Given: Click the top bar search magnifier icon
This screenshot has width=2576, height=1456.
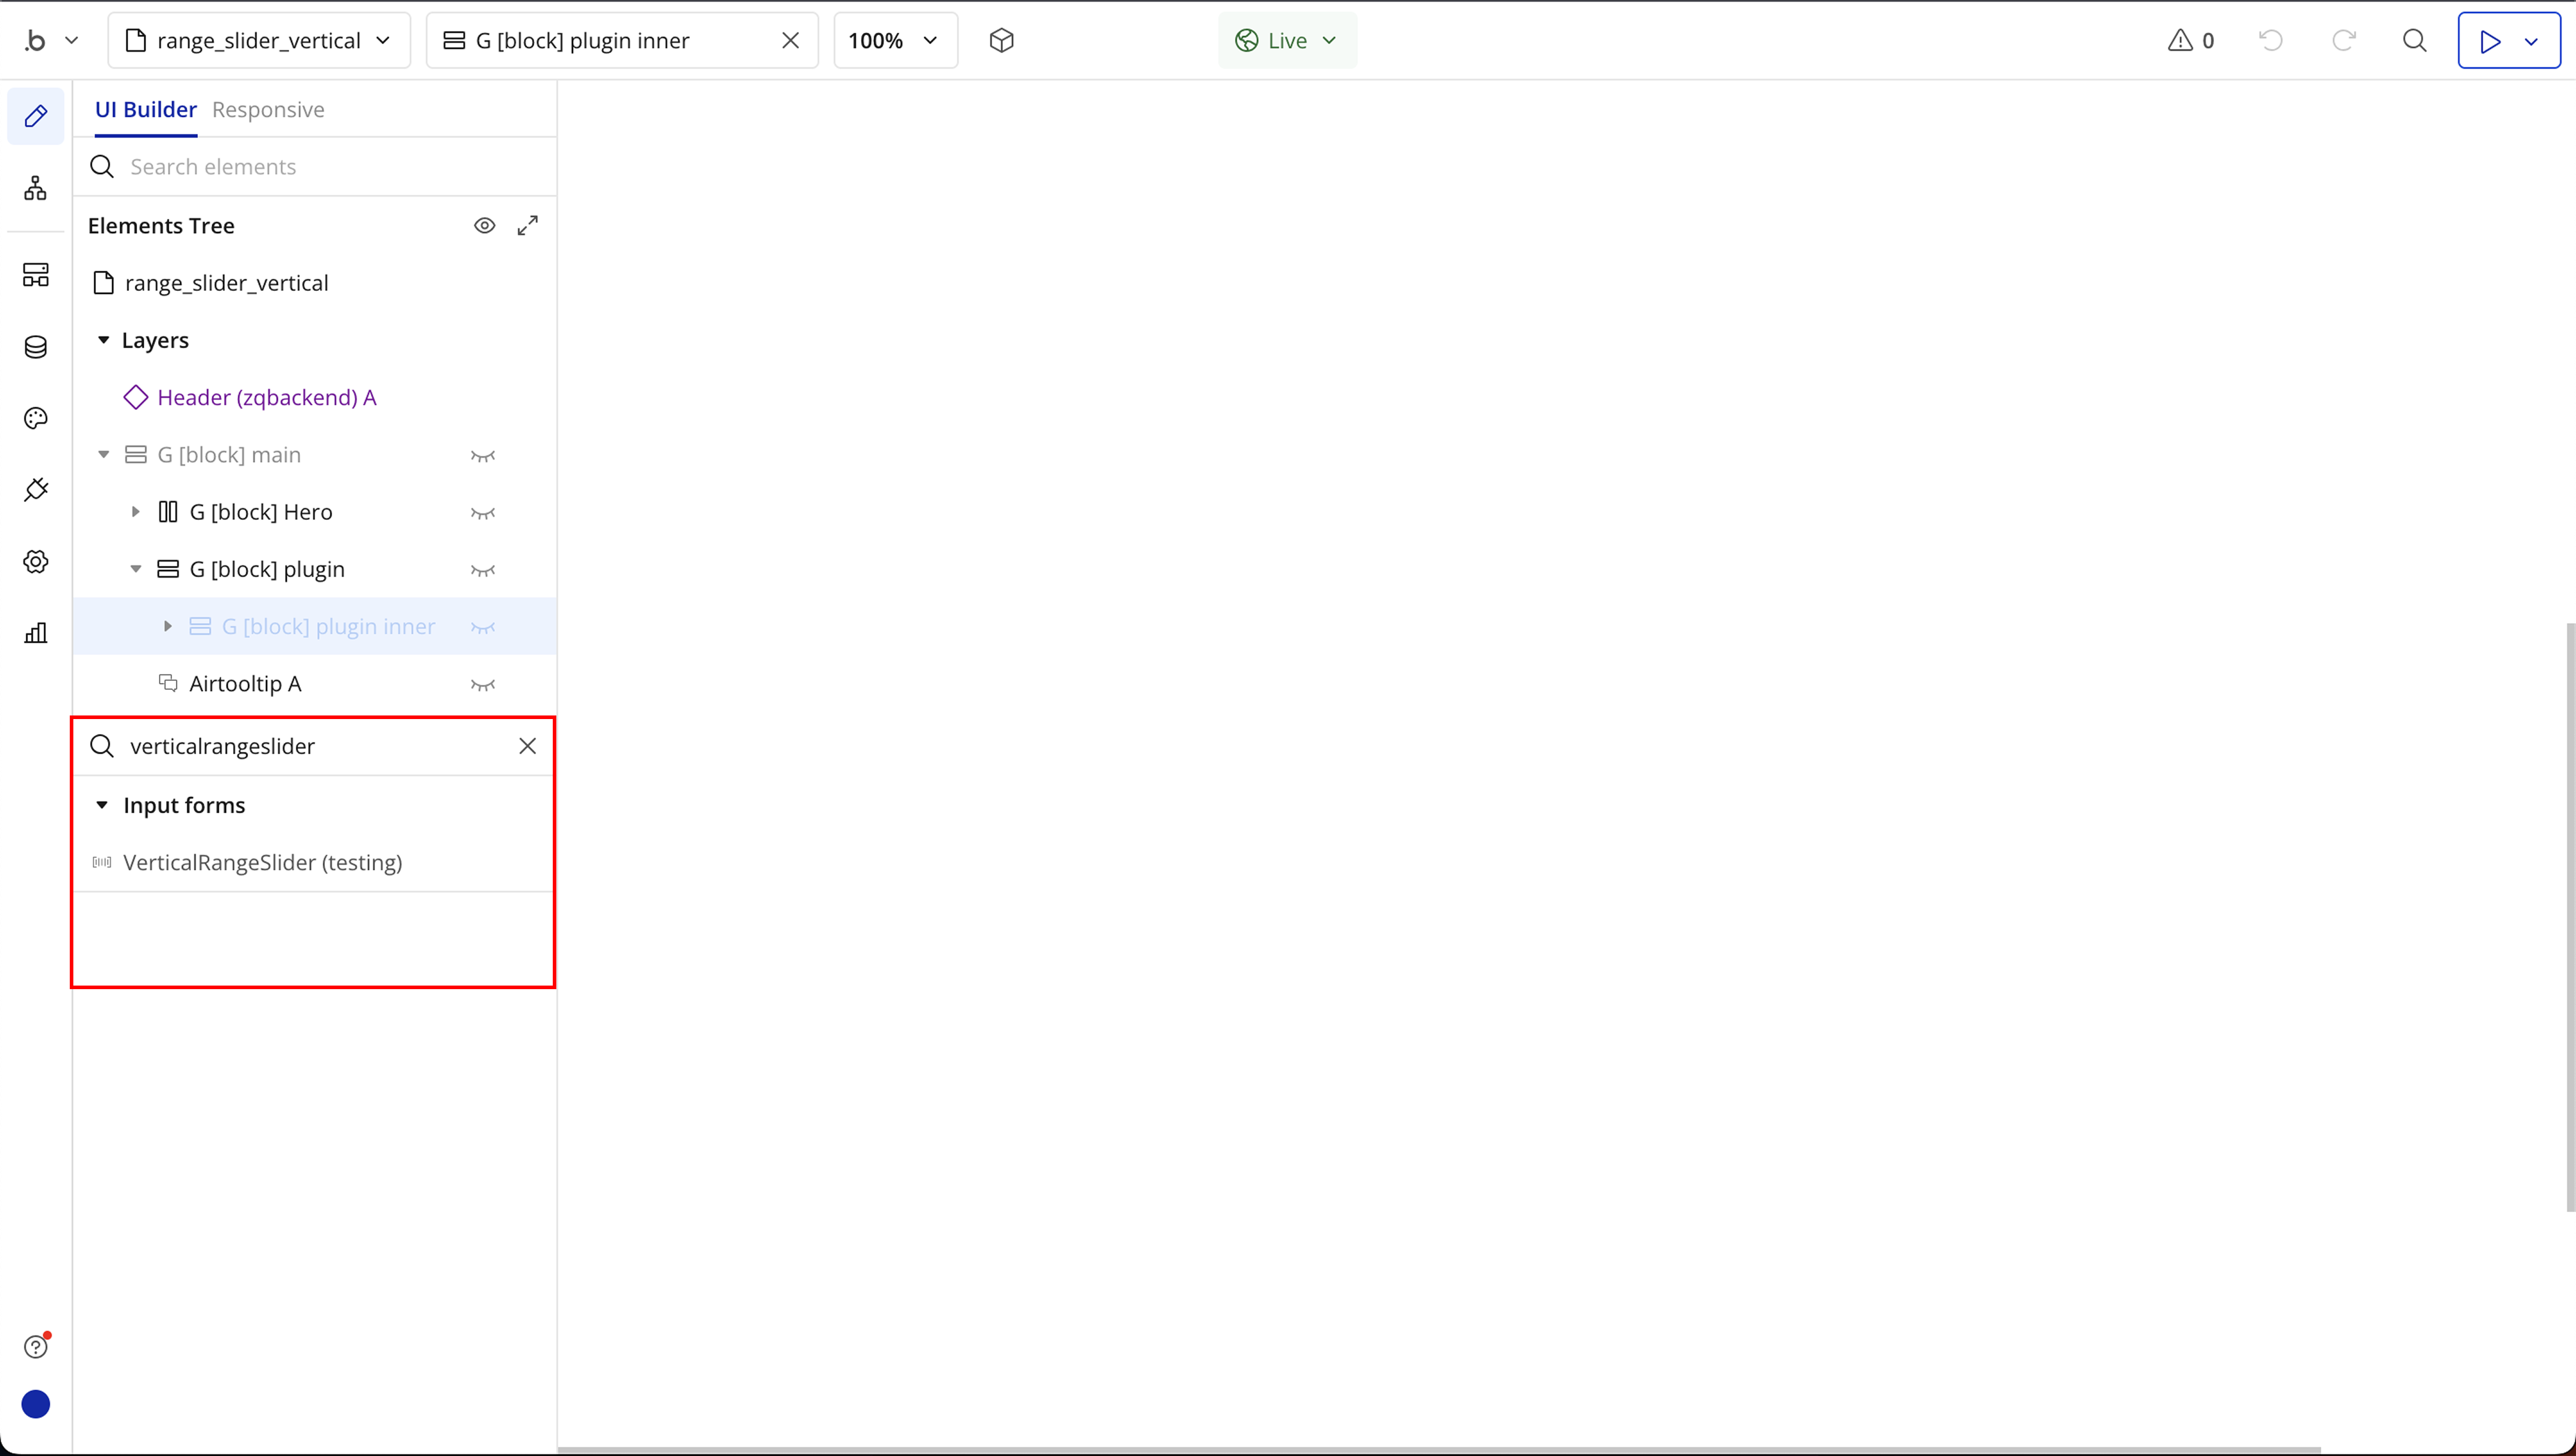Looking at the screenshot, I should pos(2414,40).
